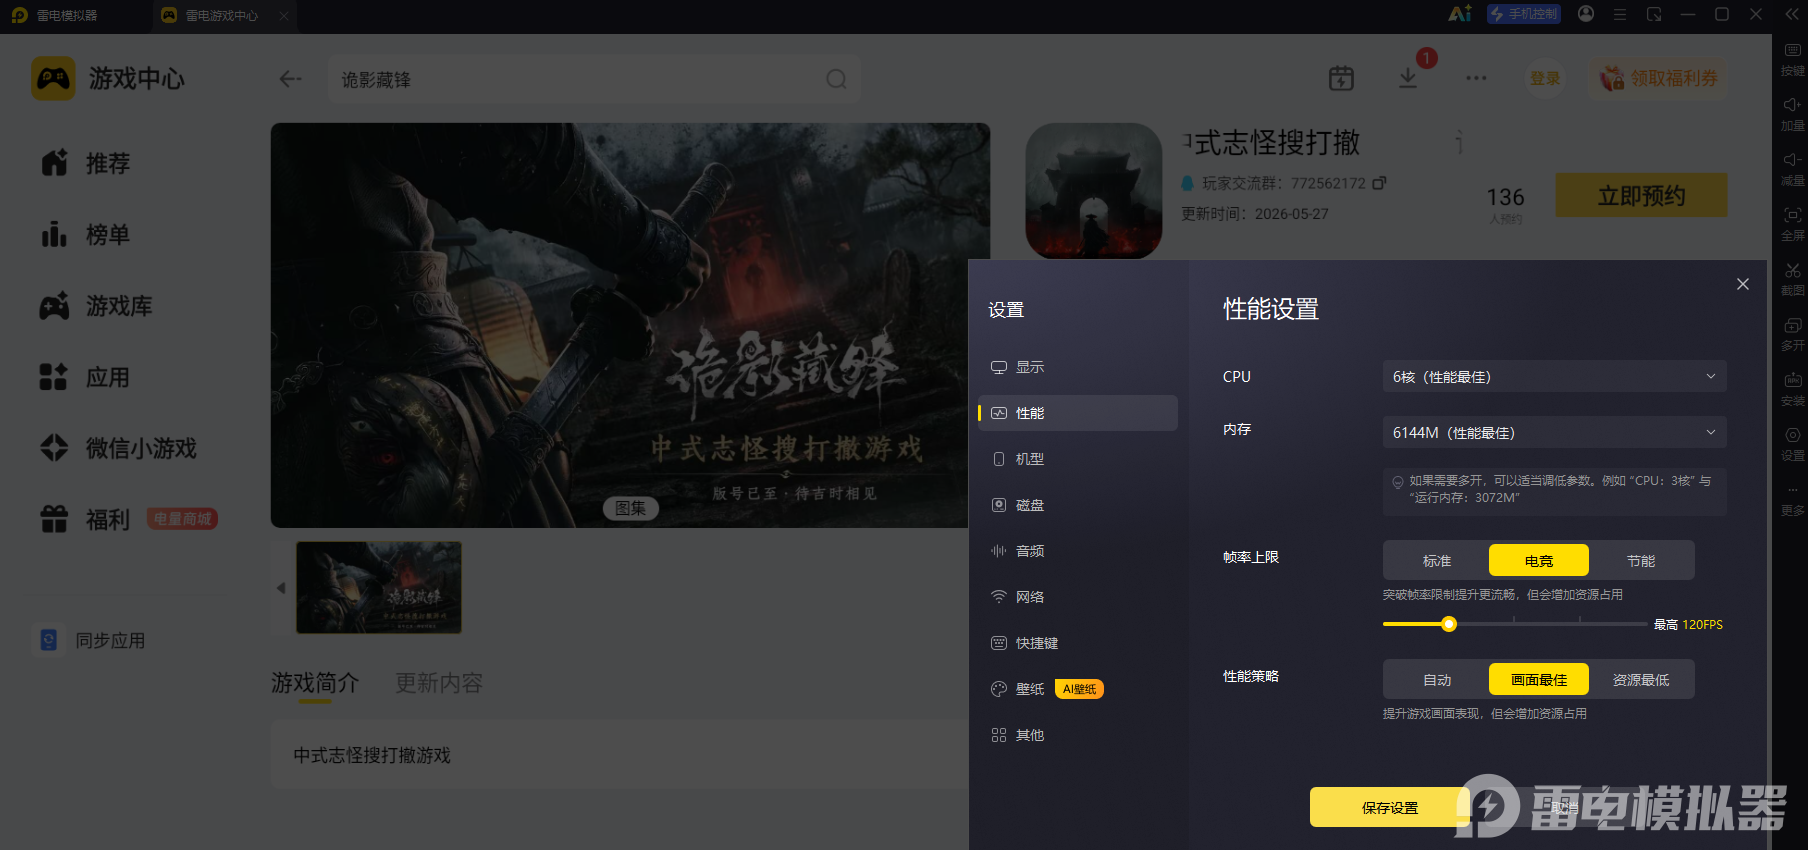Image resolution: width=1808 pixels, height=850 pixels.
Task: Close the settings dialog
Action: (1743, 284)
